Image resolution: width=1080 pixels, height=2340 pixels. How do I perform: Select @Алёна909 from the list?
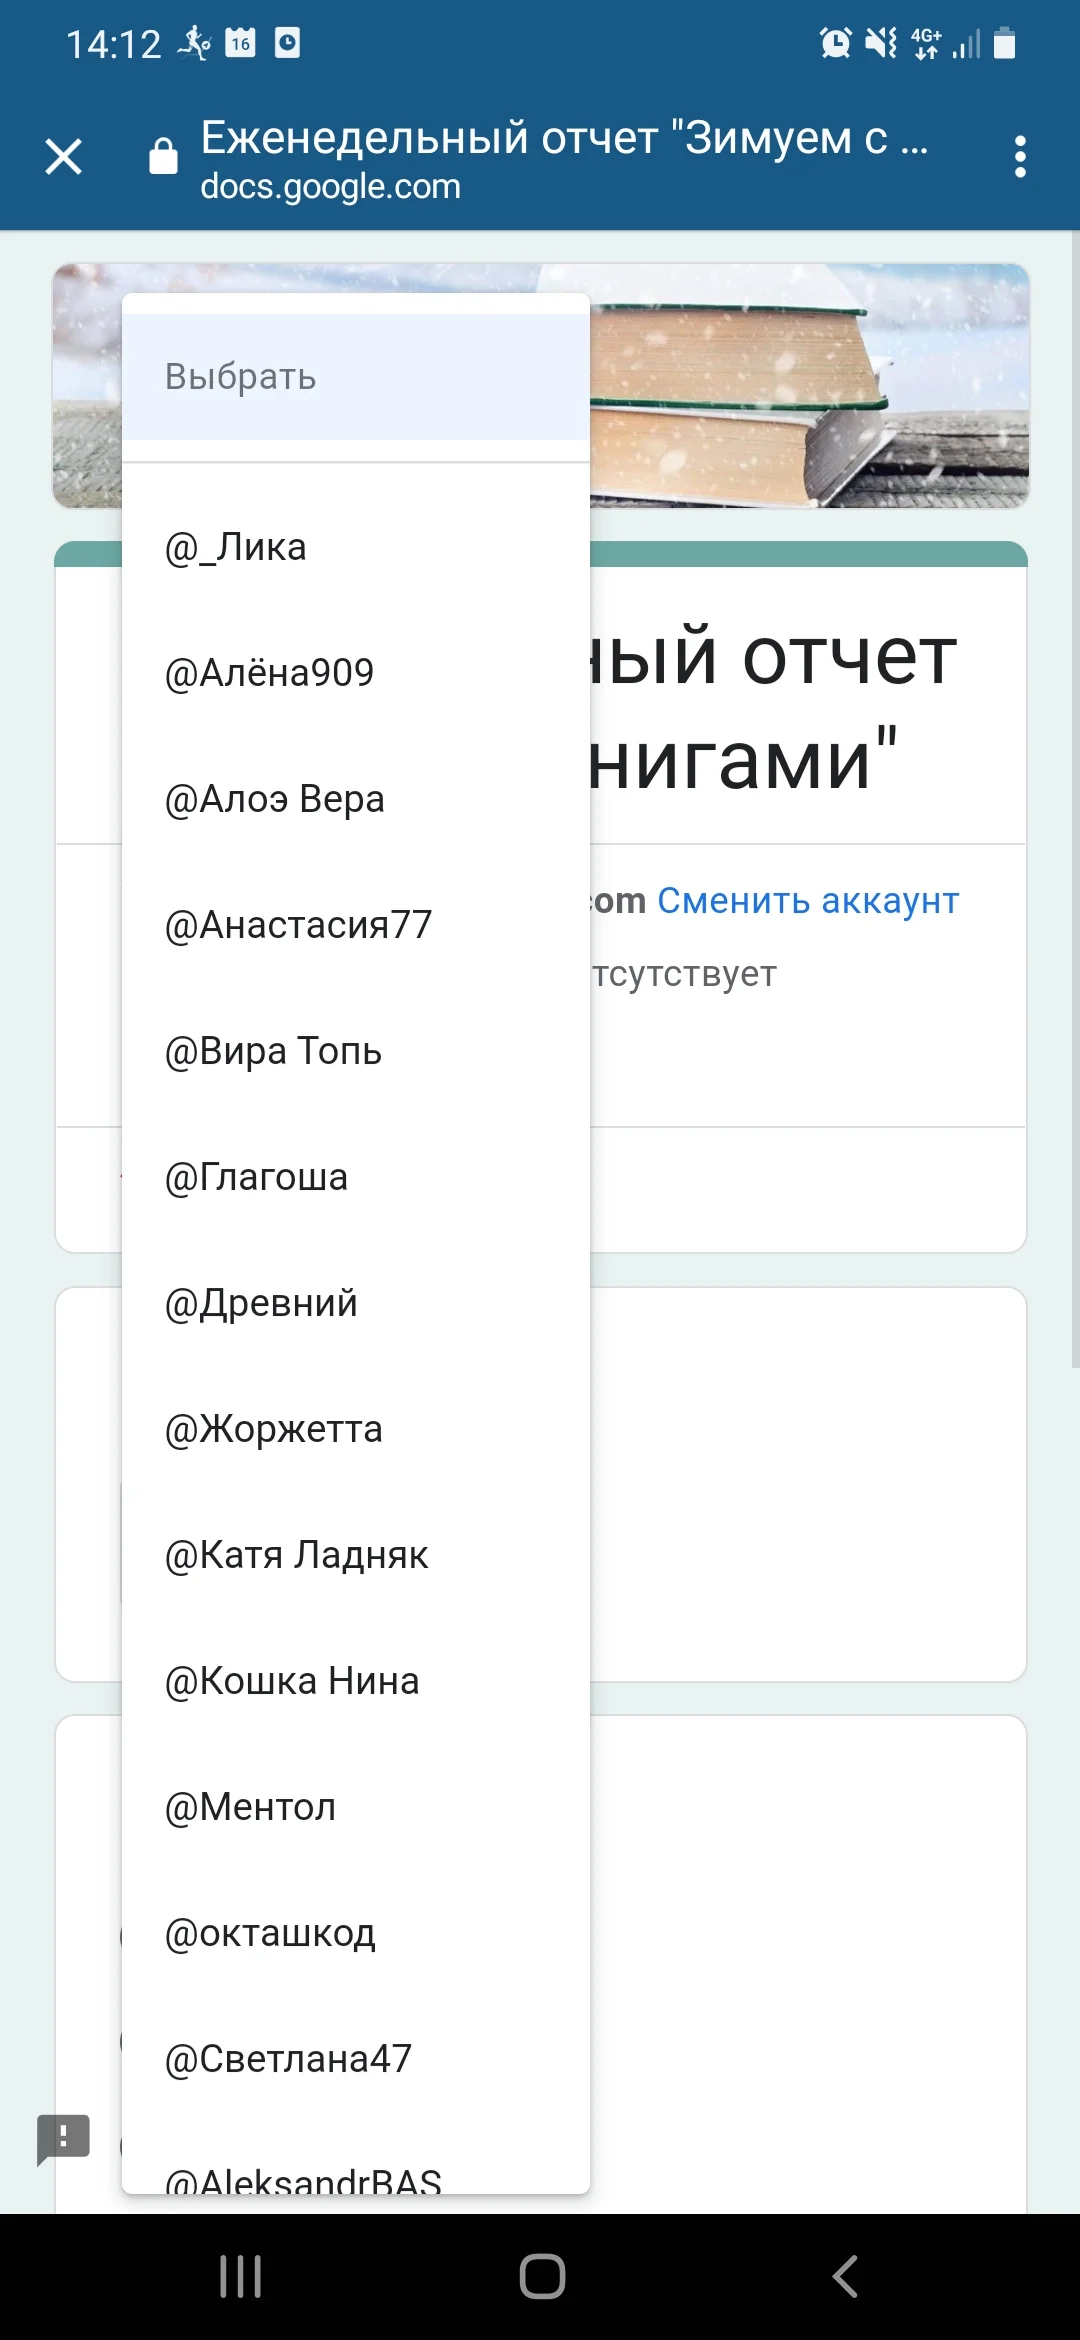268,672
